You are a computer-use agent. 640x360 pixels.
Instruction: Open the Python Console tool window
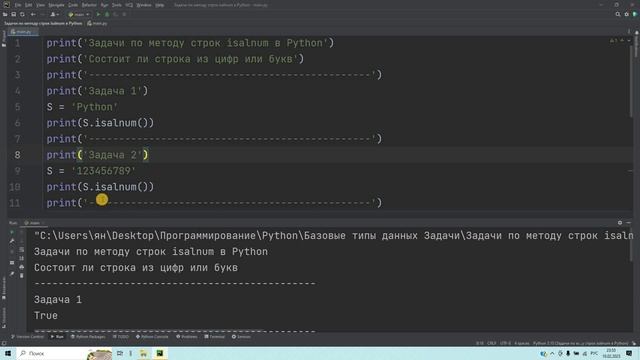click(x=152, y=337)
